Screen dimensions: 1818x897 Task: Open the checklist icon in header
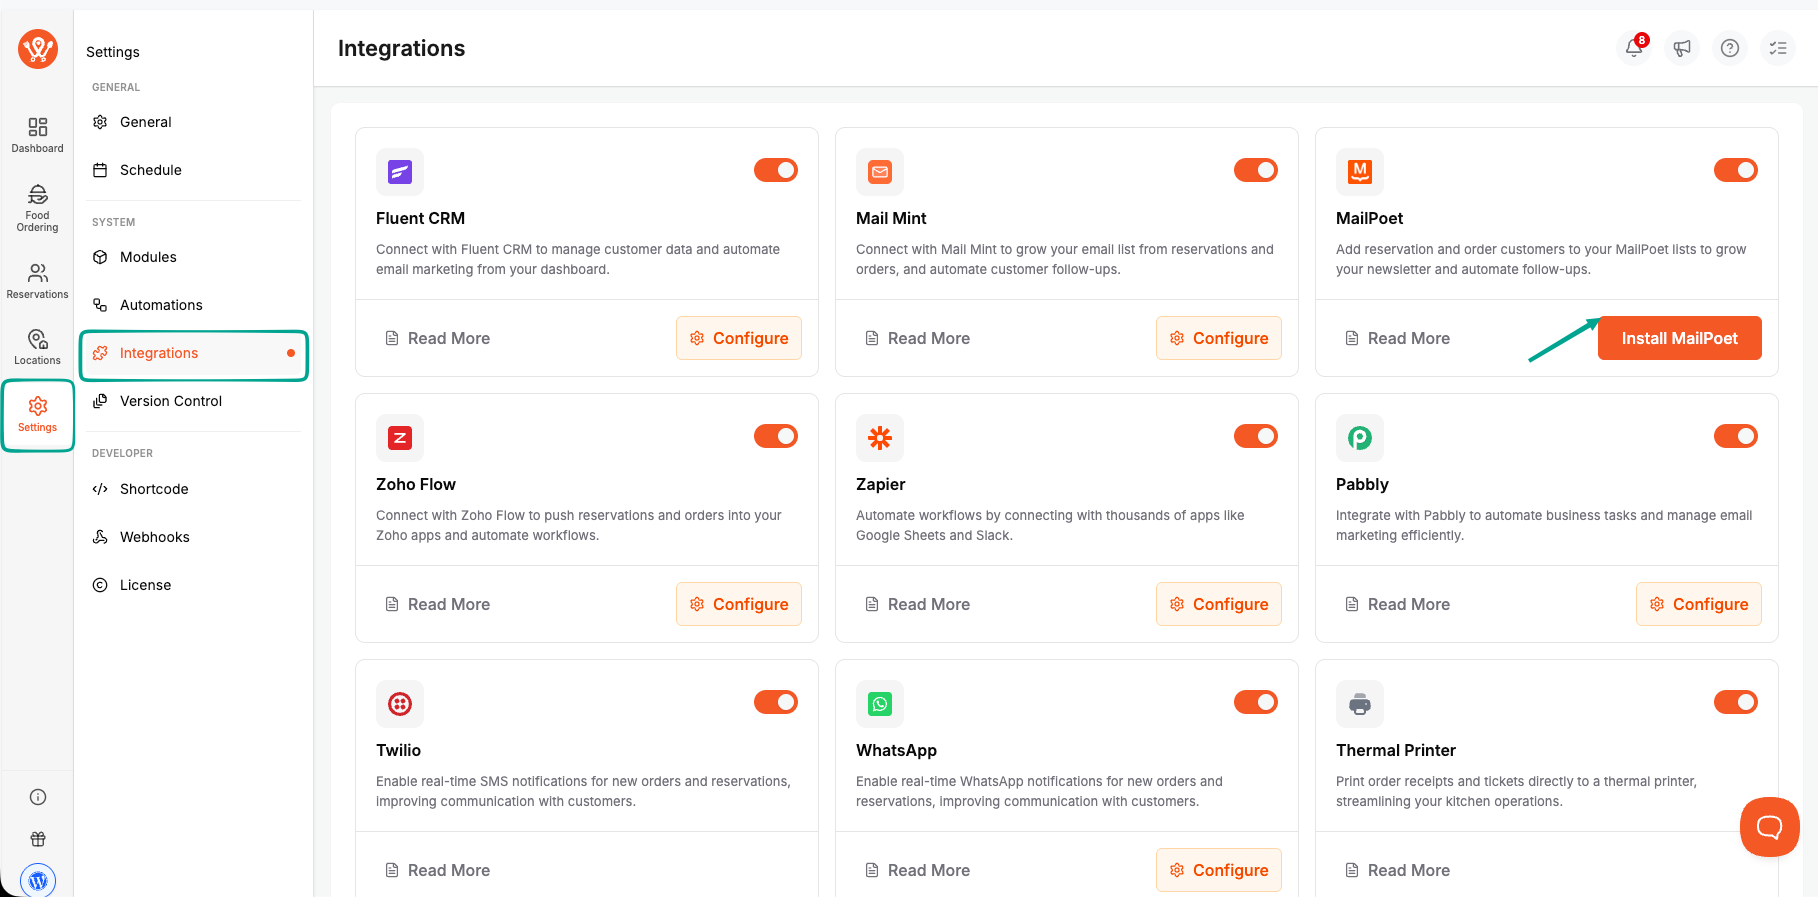tap(1778, 48)
